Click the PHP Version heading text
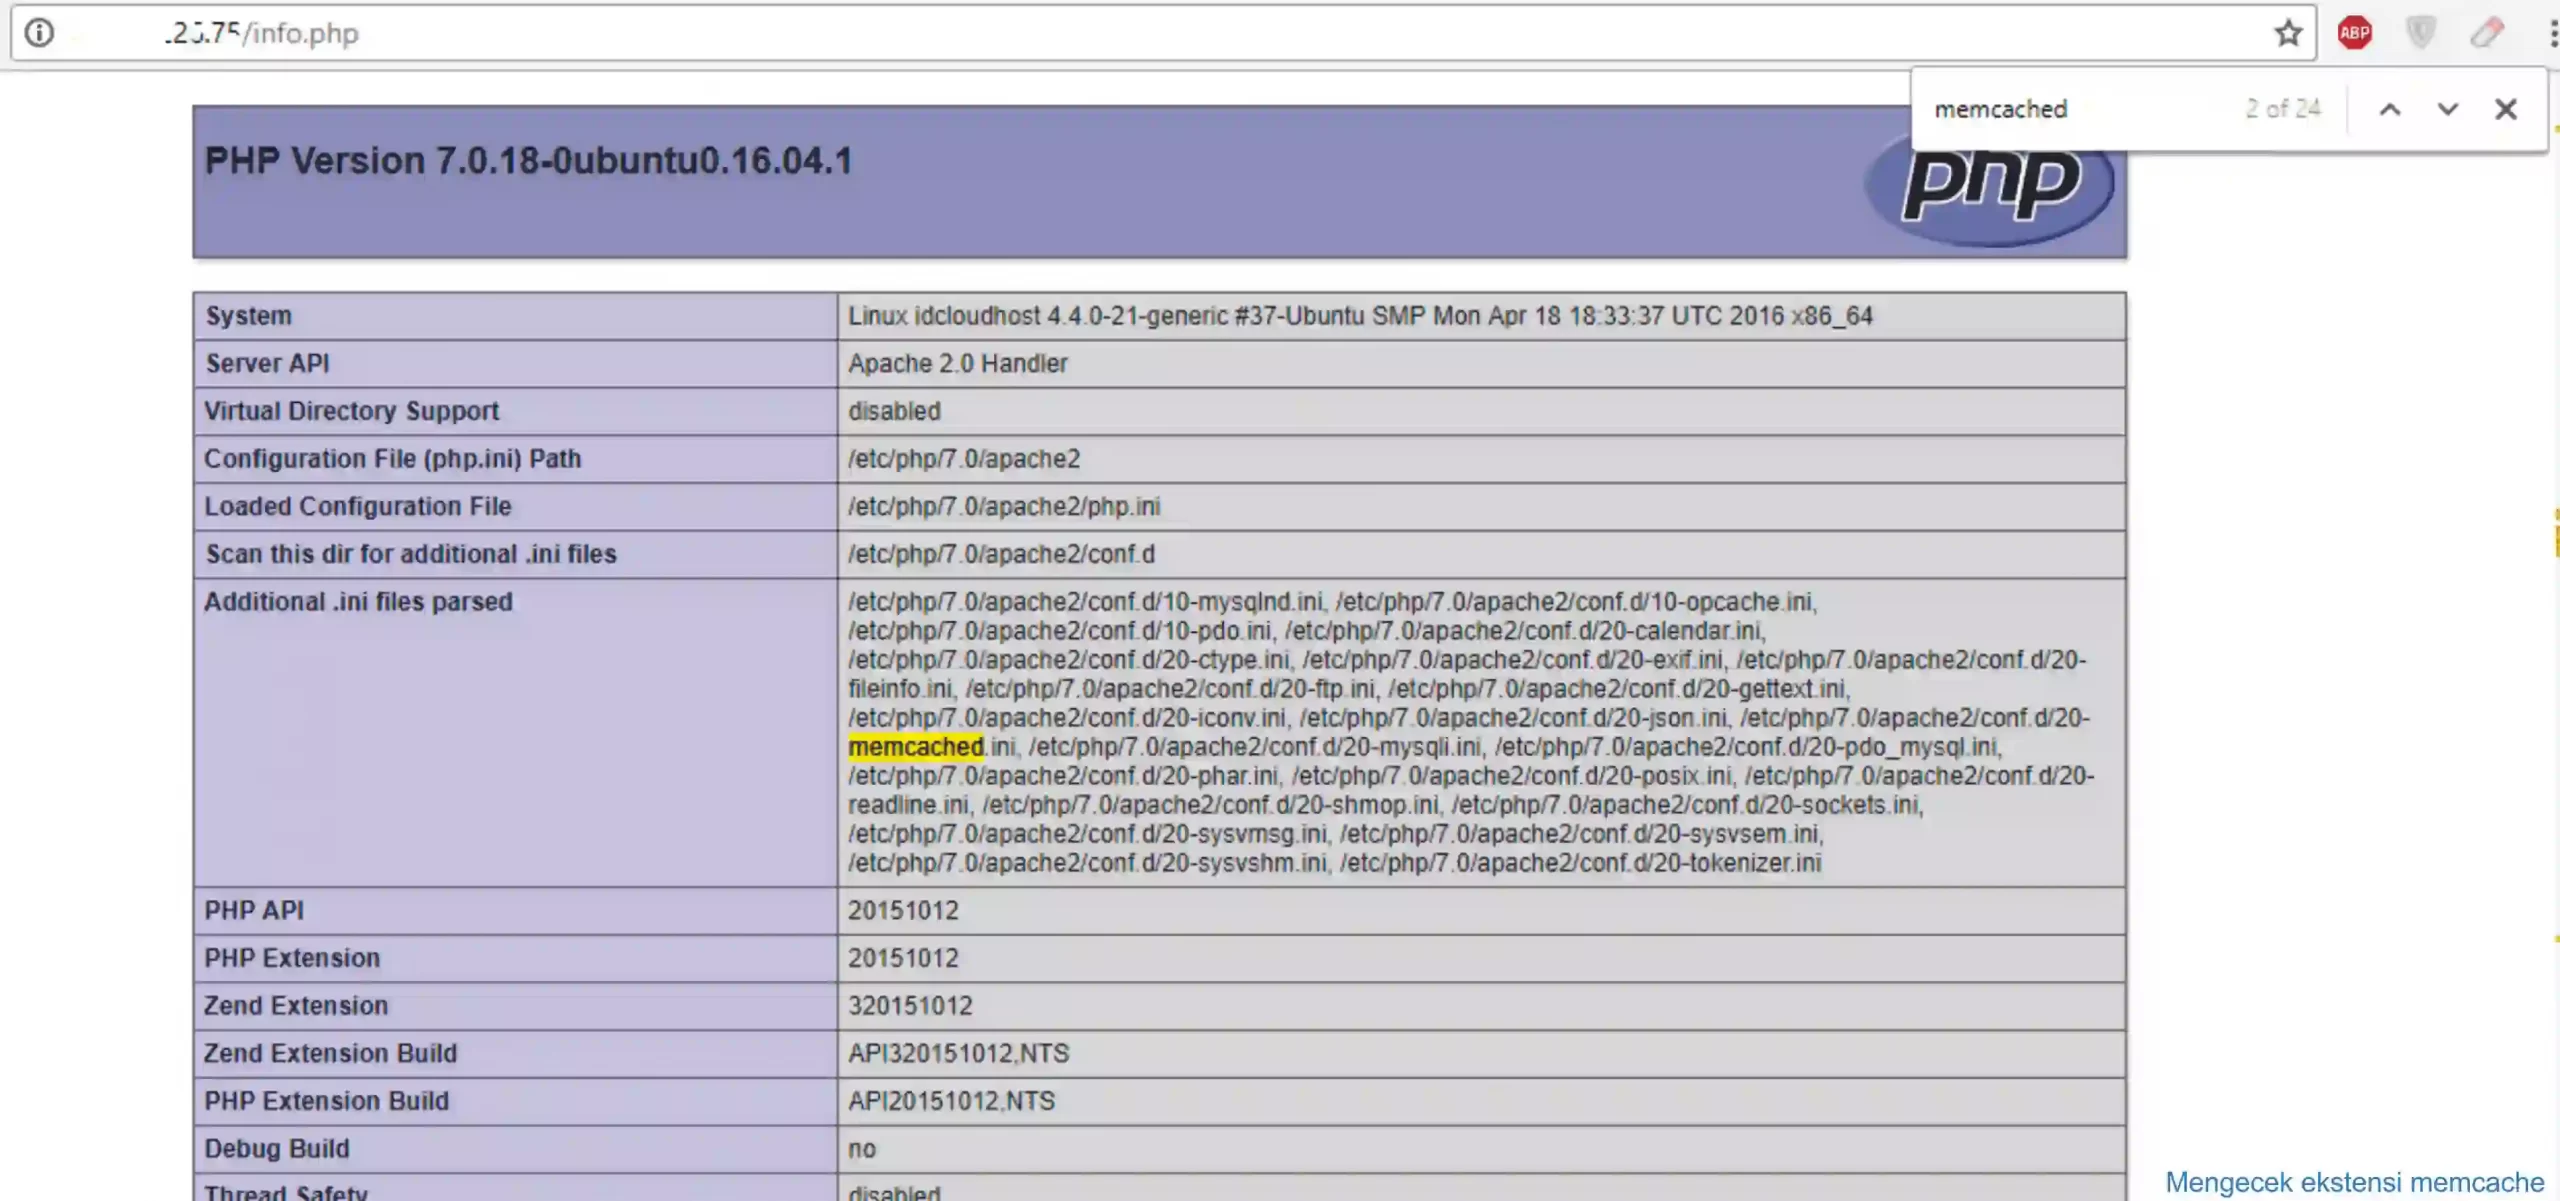Image resolution: width=2560 pixels, height=1201 pixels. click(x=528, y=161)
